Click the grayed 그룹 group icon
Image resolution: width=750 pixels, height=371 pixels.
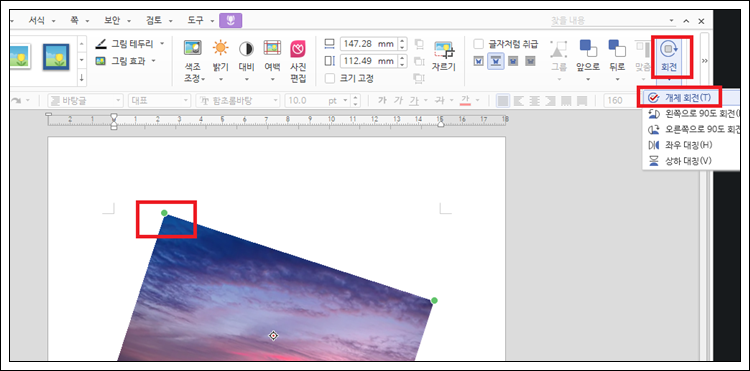coord(559,49)
